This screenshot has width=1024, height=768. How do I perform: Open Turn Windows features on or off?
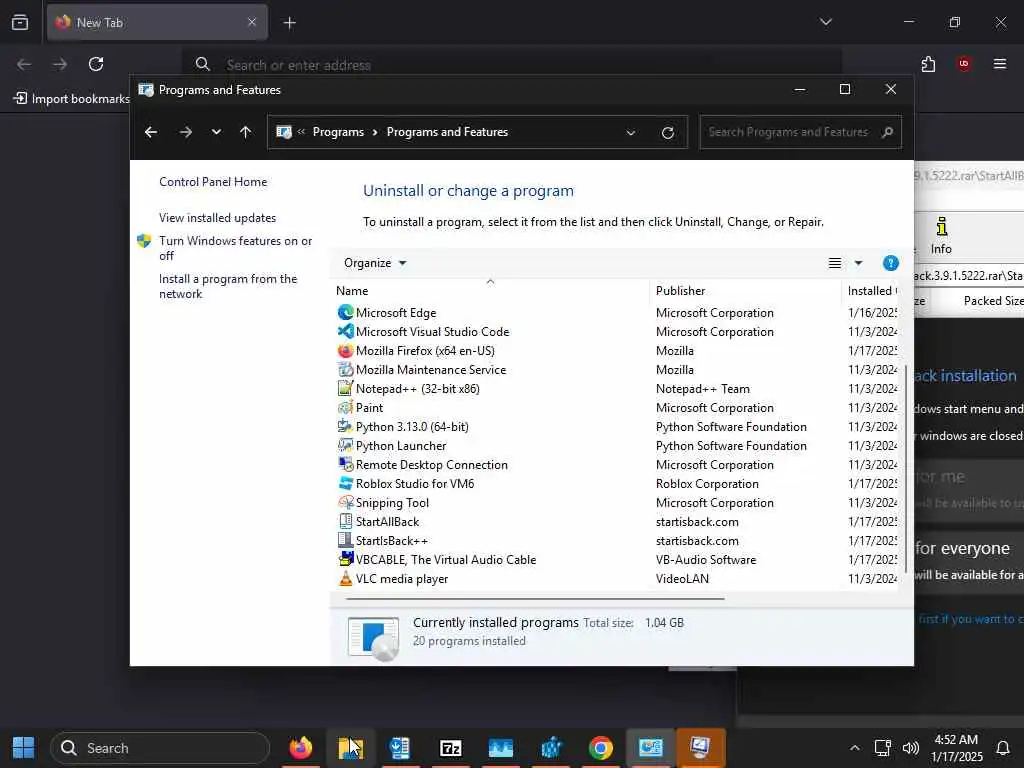(235, 248)
